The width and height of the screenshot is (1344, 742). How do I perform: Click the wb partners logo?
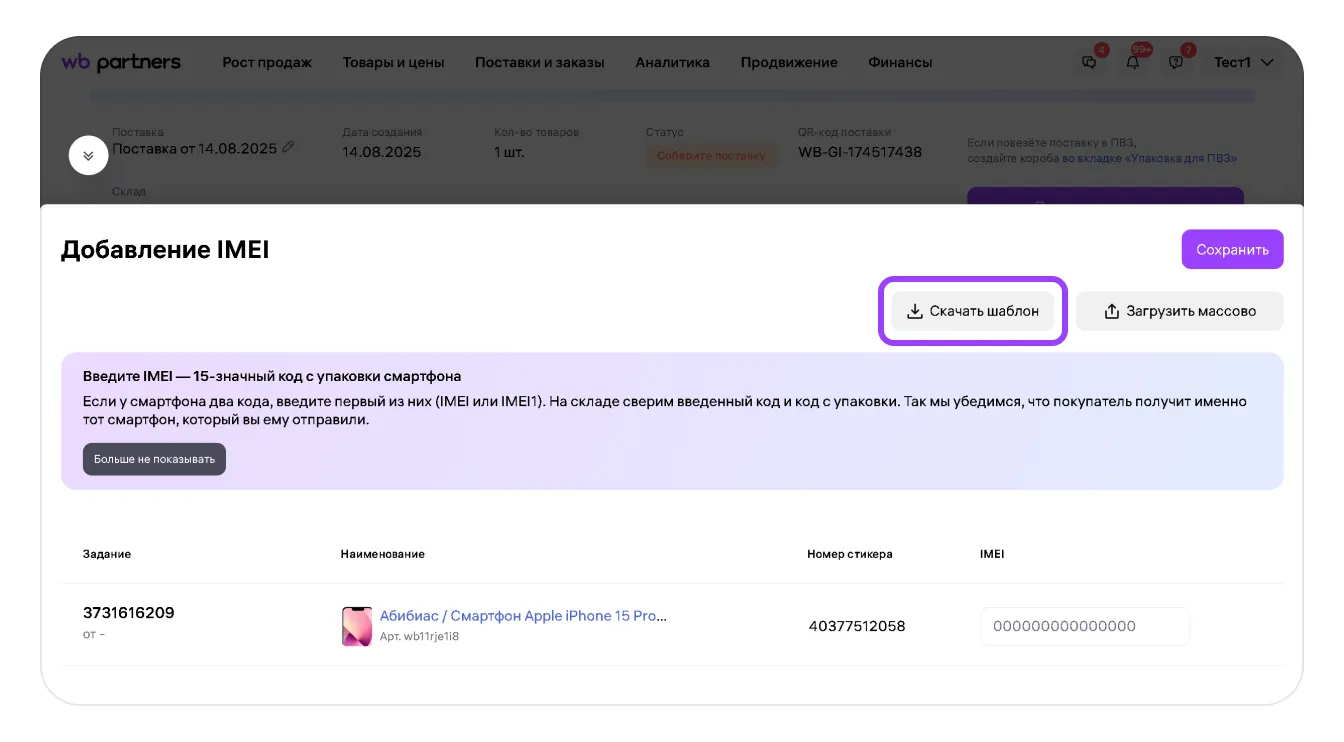click(x=121, y=62)
